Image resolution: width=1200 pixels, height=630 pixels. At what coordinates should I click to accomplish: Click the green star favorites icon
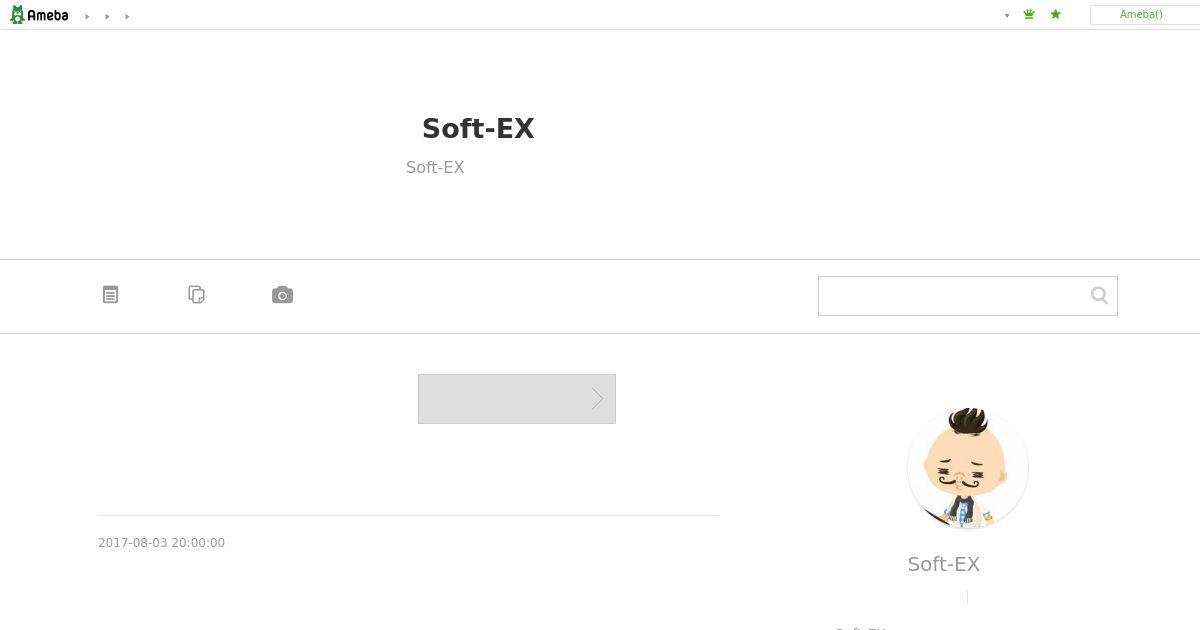(x=1055, y=14)
